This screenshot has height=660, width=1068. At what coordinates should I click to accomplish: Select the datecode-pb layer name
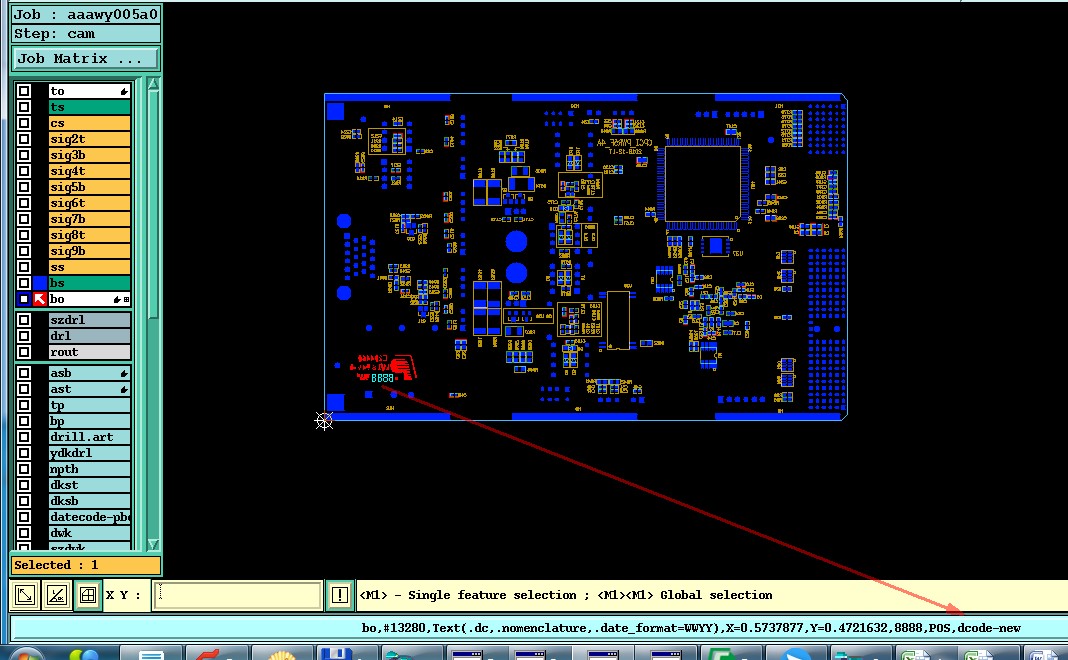[x=89, y=517]
